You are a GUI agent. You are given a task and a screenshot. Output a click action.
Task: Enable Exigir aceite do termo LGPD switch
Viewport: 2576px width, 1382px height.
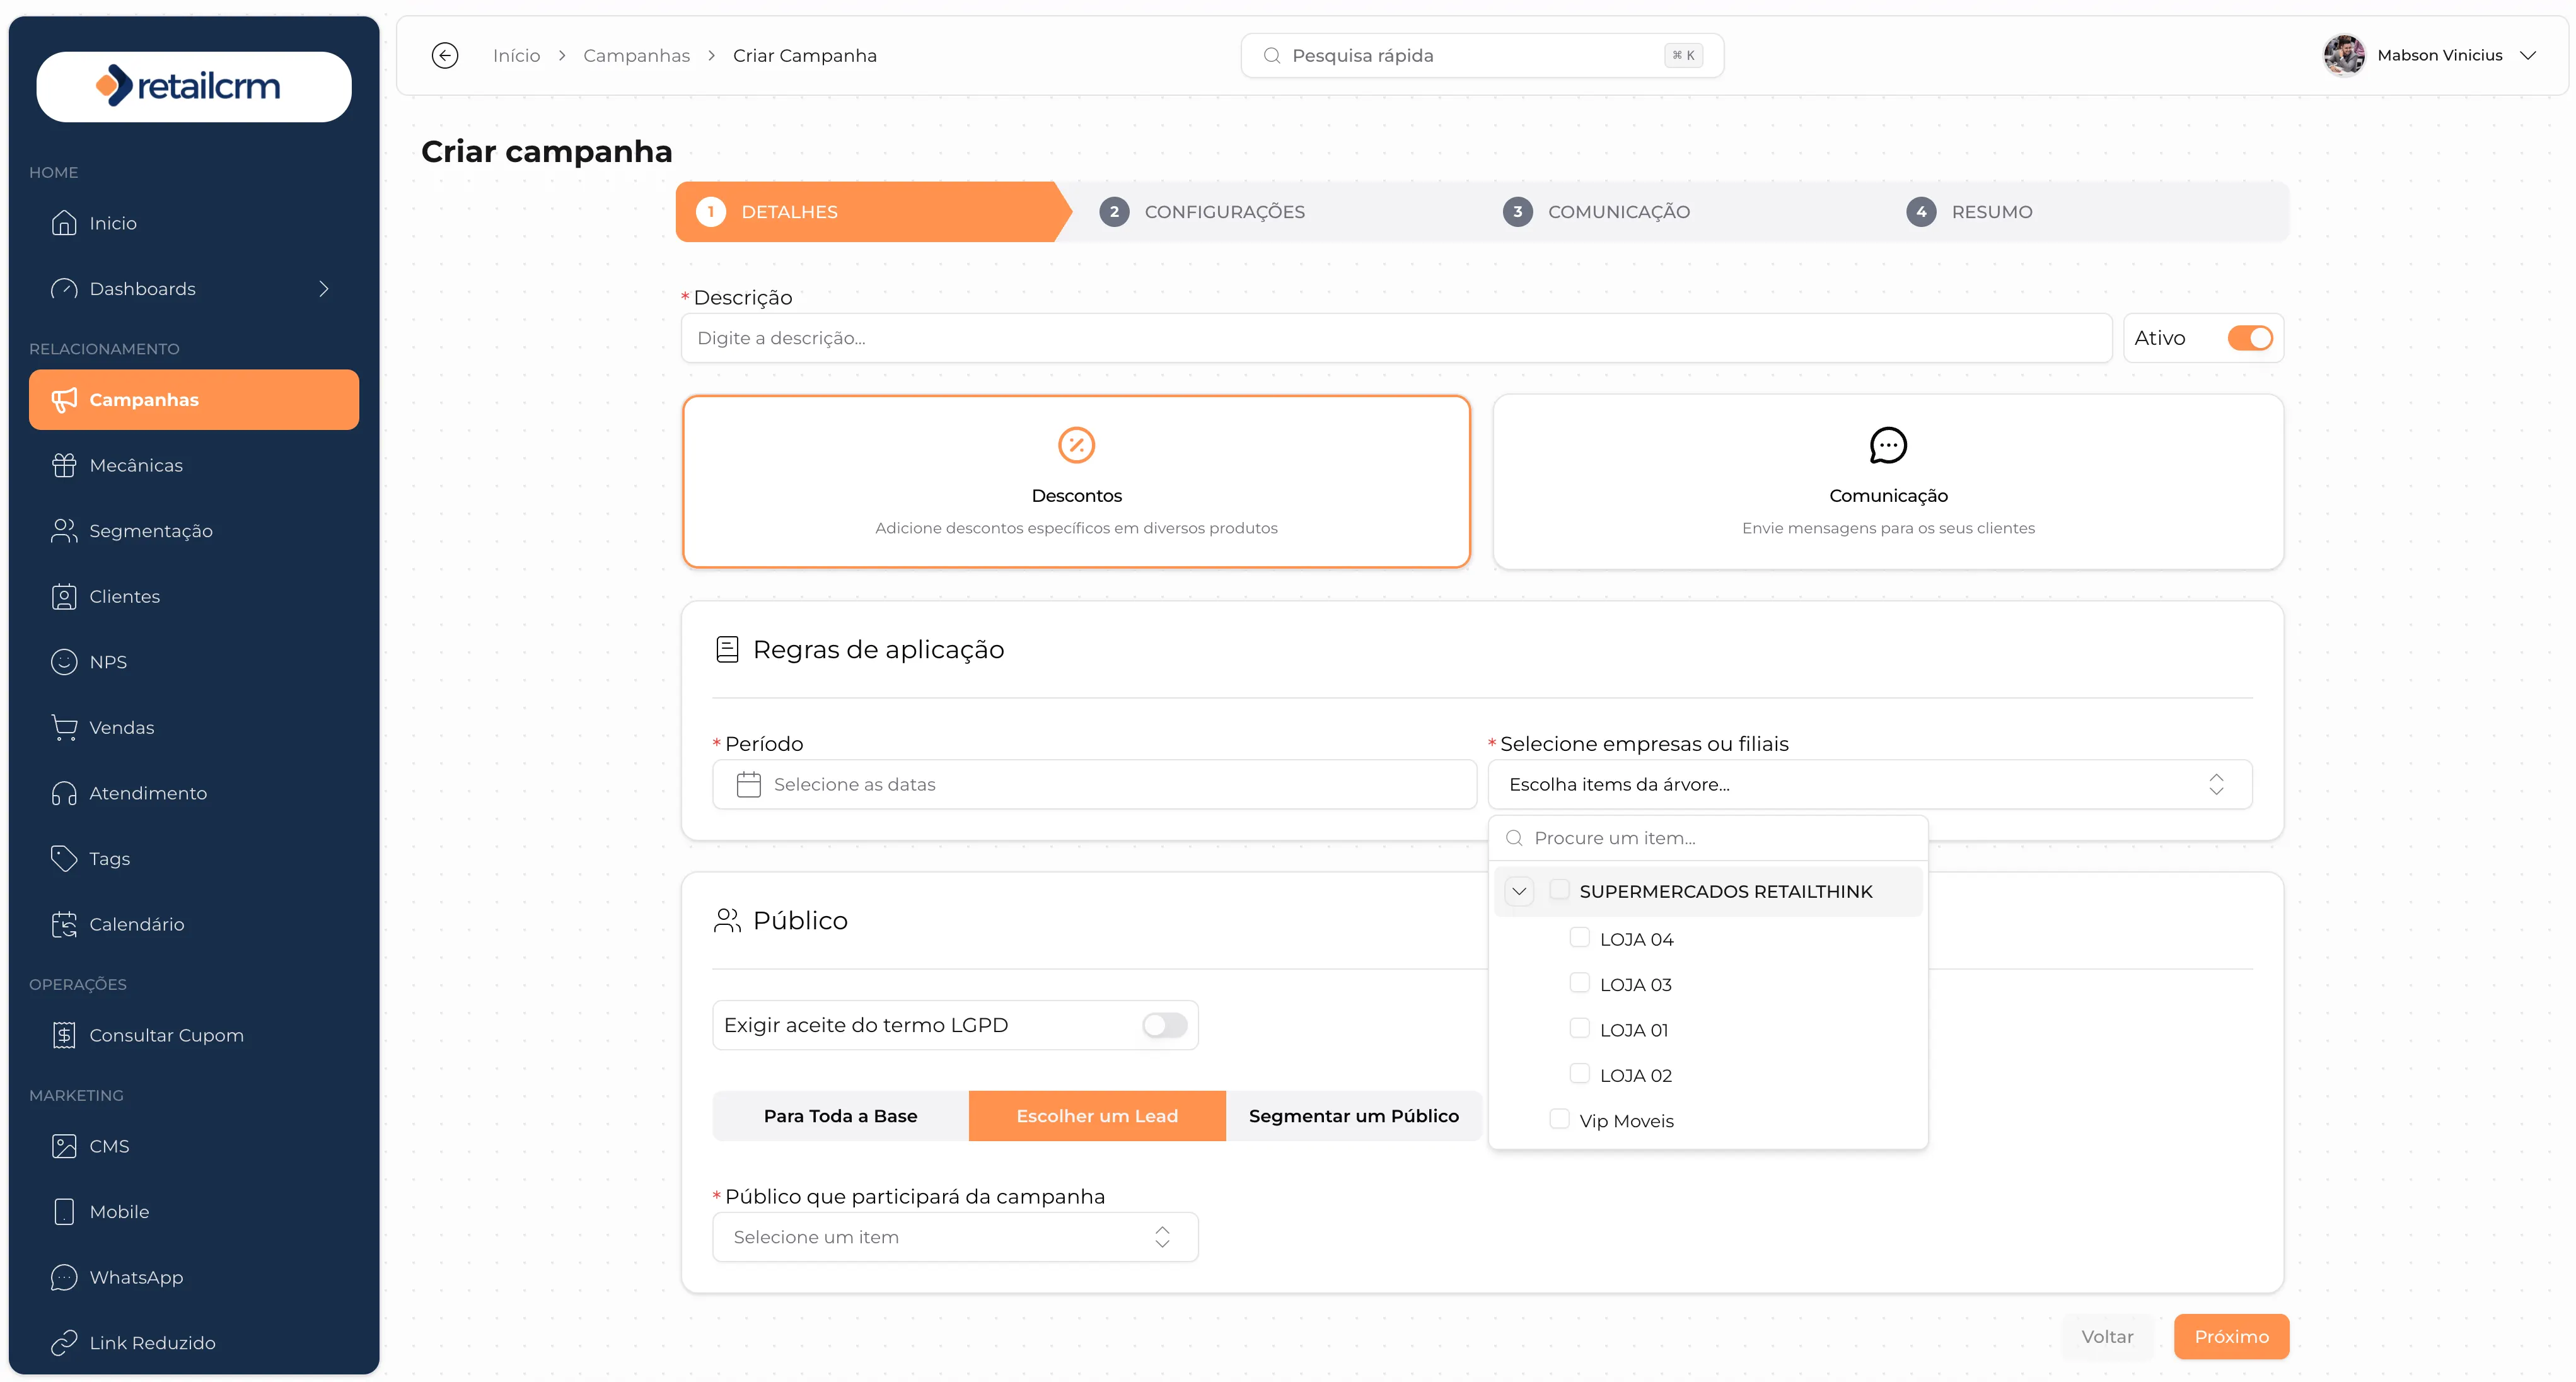point(1165,1025)
